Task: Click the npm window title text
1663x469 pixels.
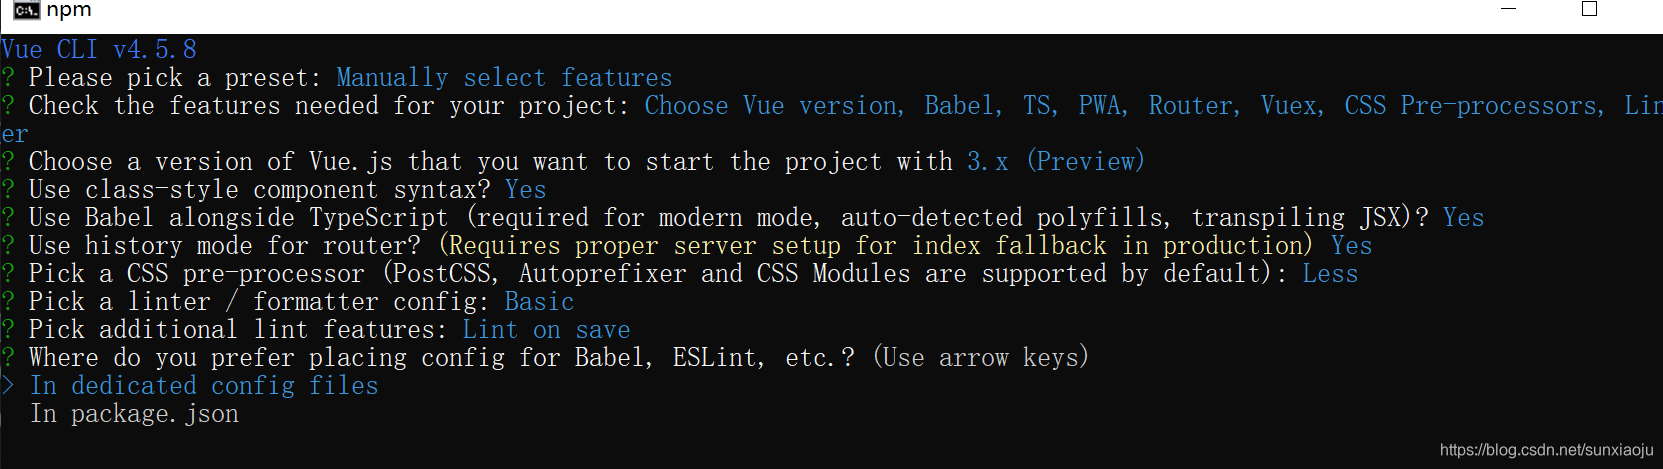Action: (x=69, y=10)
